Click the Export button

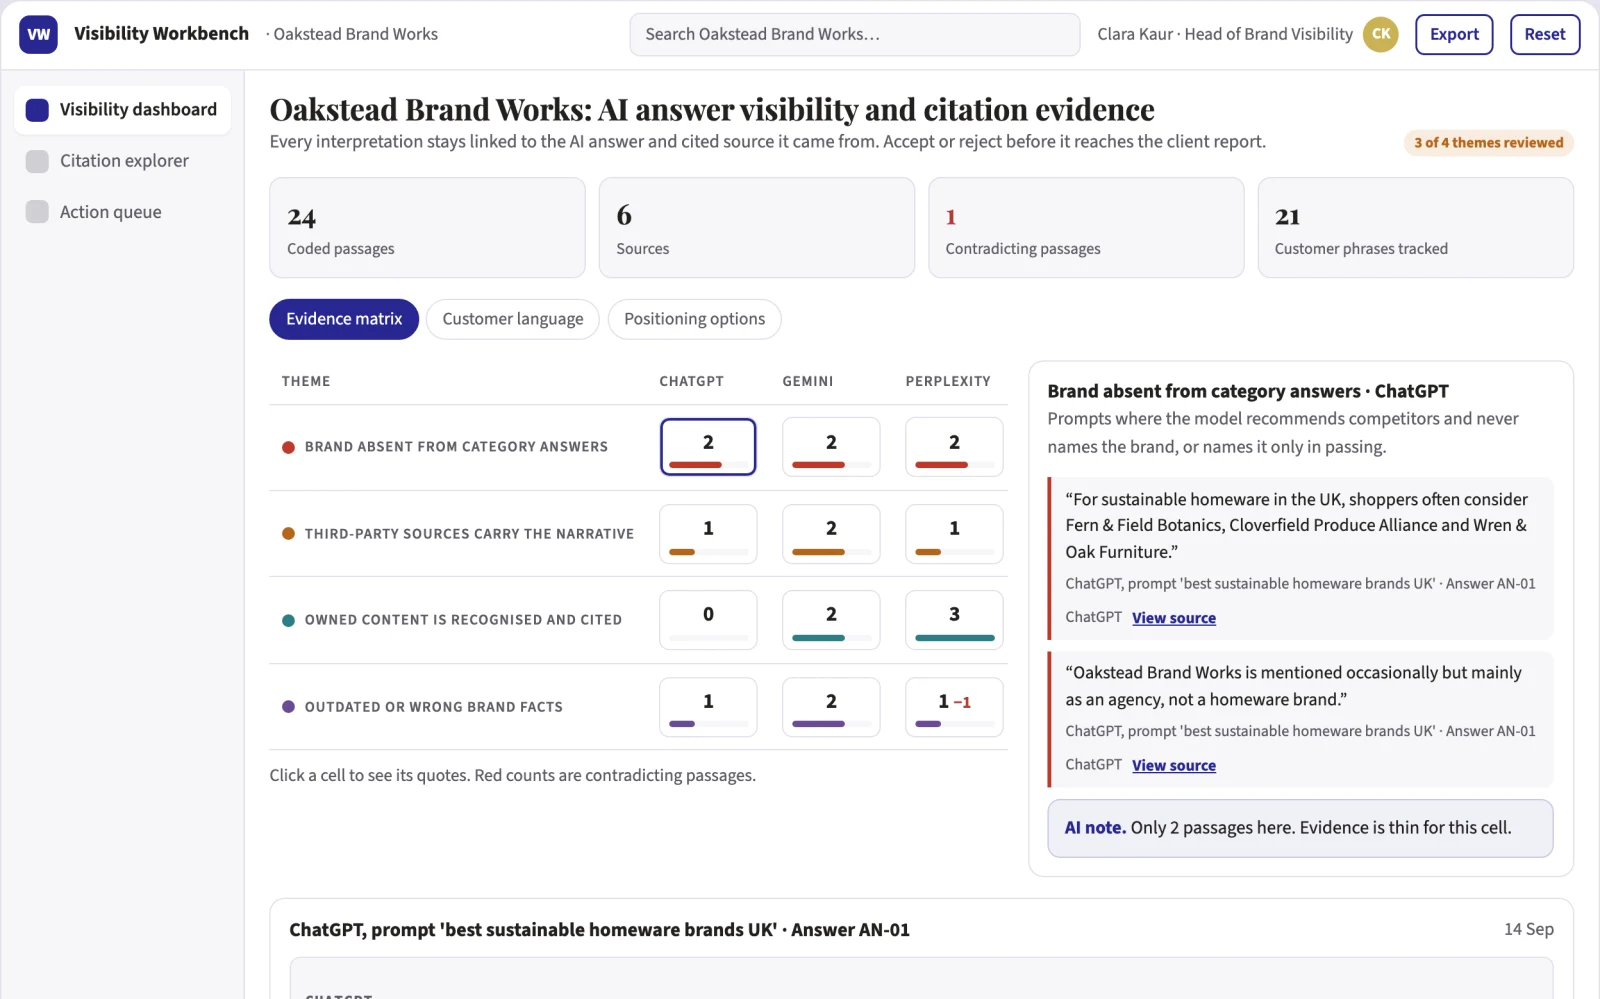click(1454, 34)
